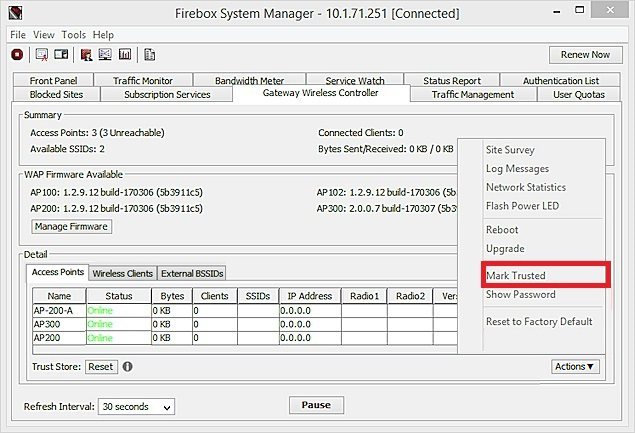The height and width of the screenshot is (433, 635).
Task: Select the AP200 row name cell
Action: pyautogui.click(x=59, y=337)
